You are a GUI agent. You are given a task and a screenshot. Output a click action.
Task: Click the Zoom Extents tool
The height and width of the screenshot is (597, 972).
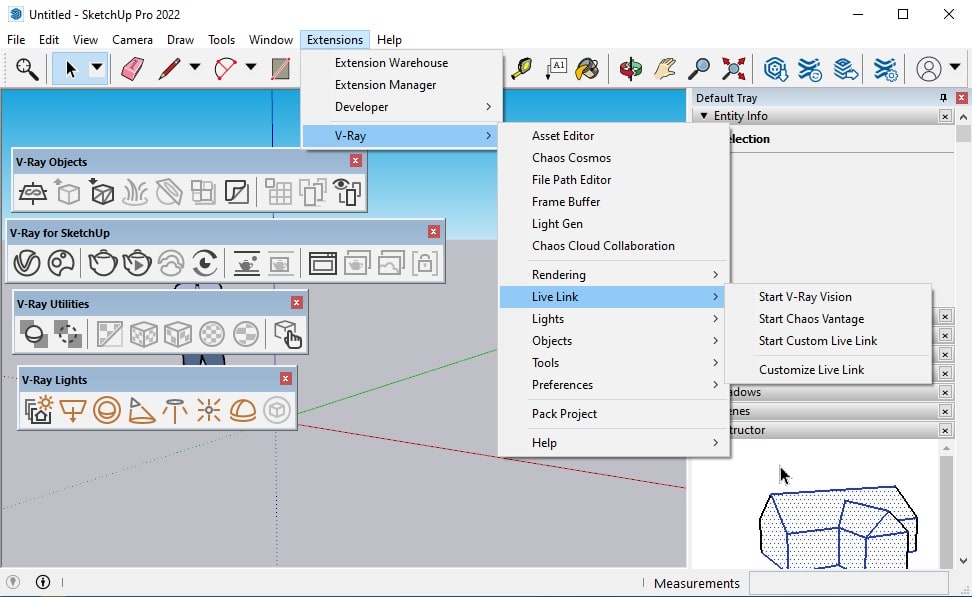click(733, 68)
